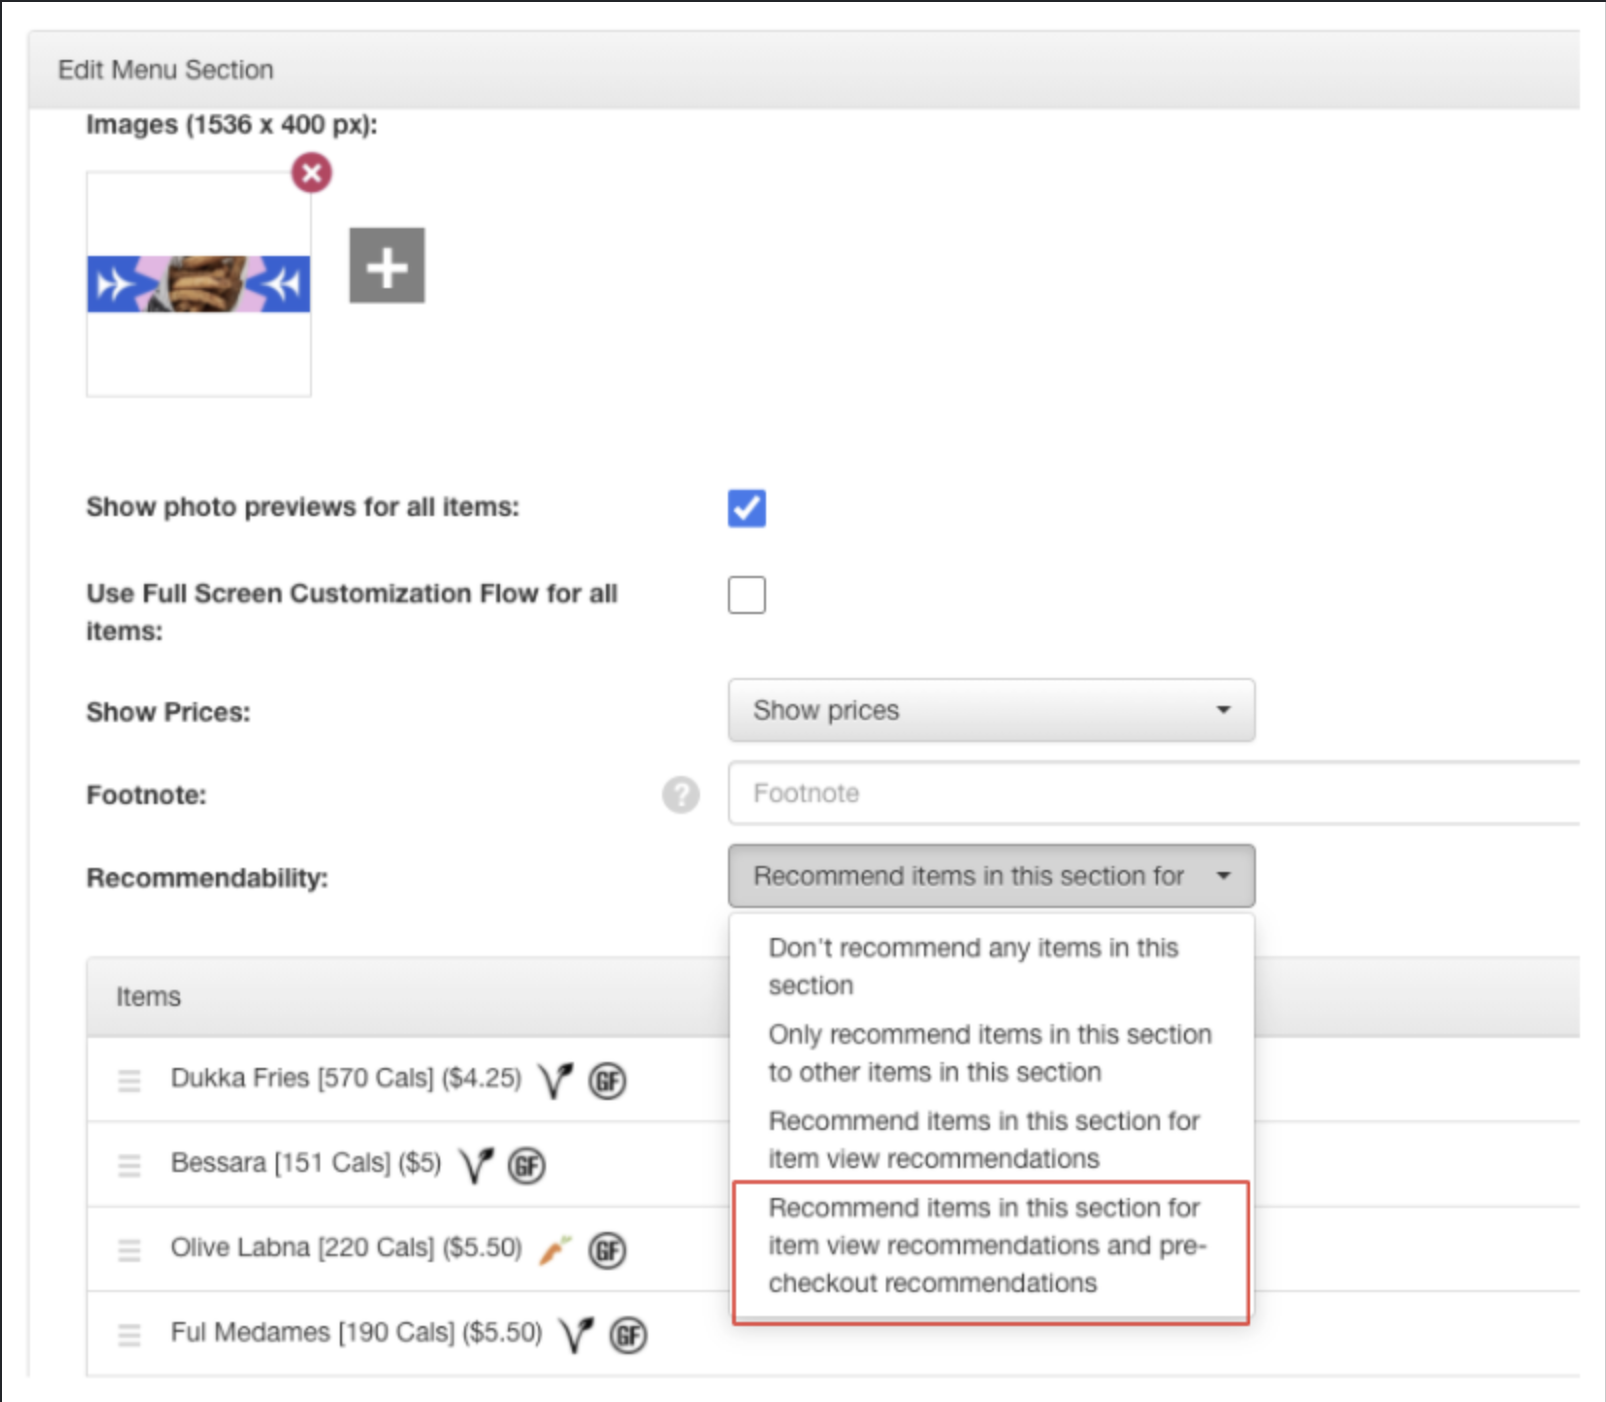Uncheck Show photo previews for all items
Viewport: 1606px width, 1402px height.
point(746,508)
